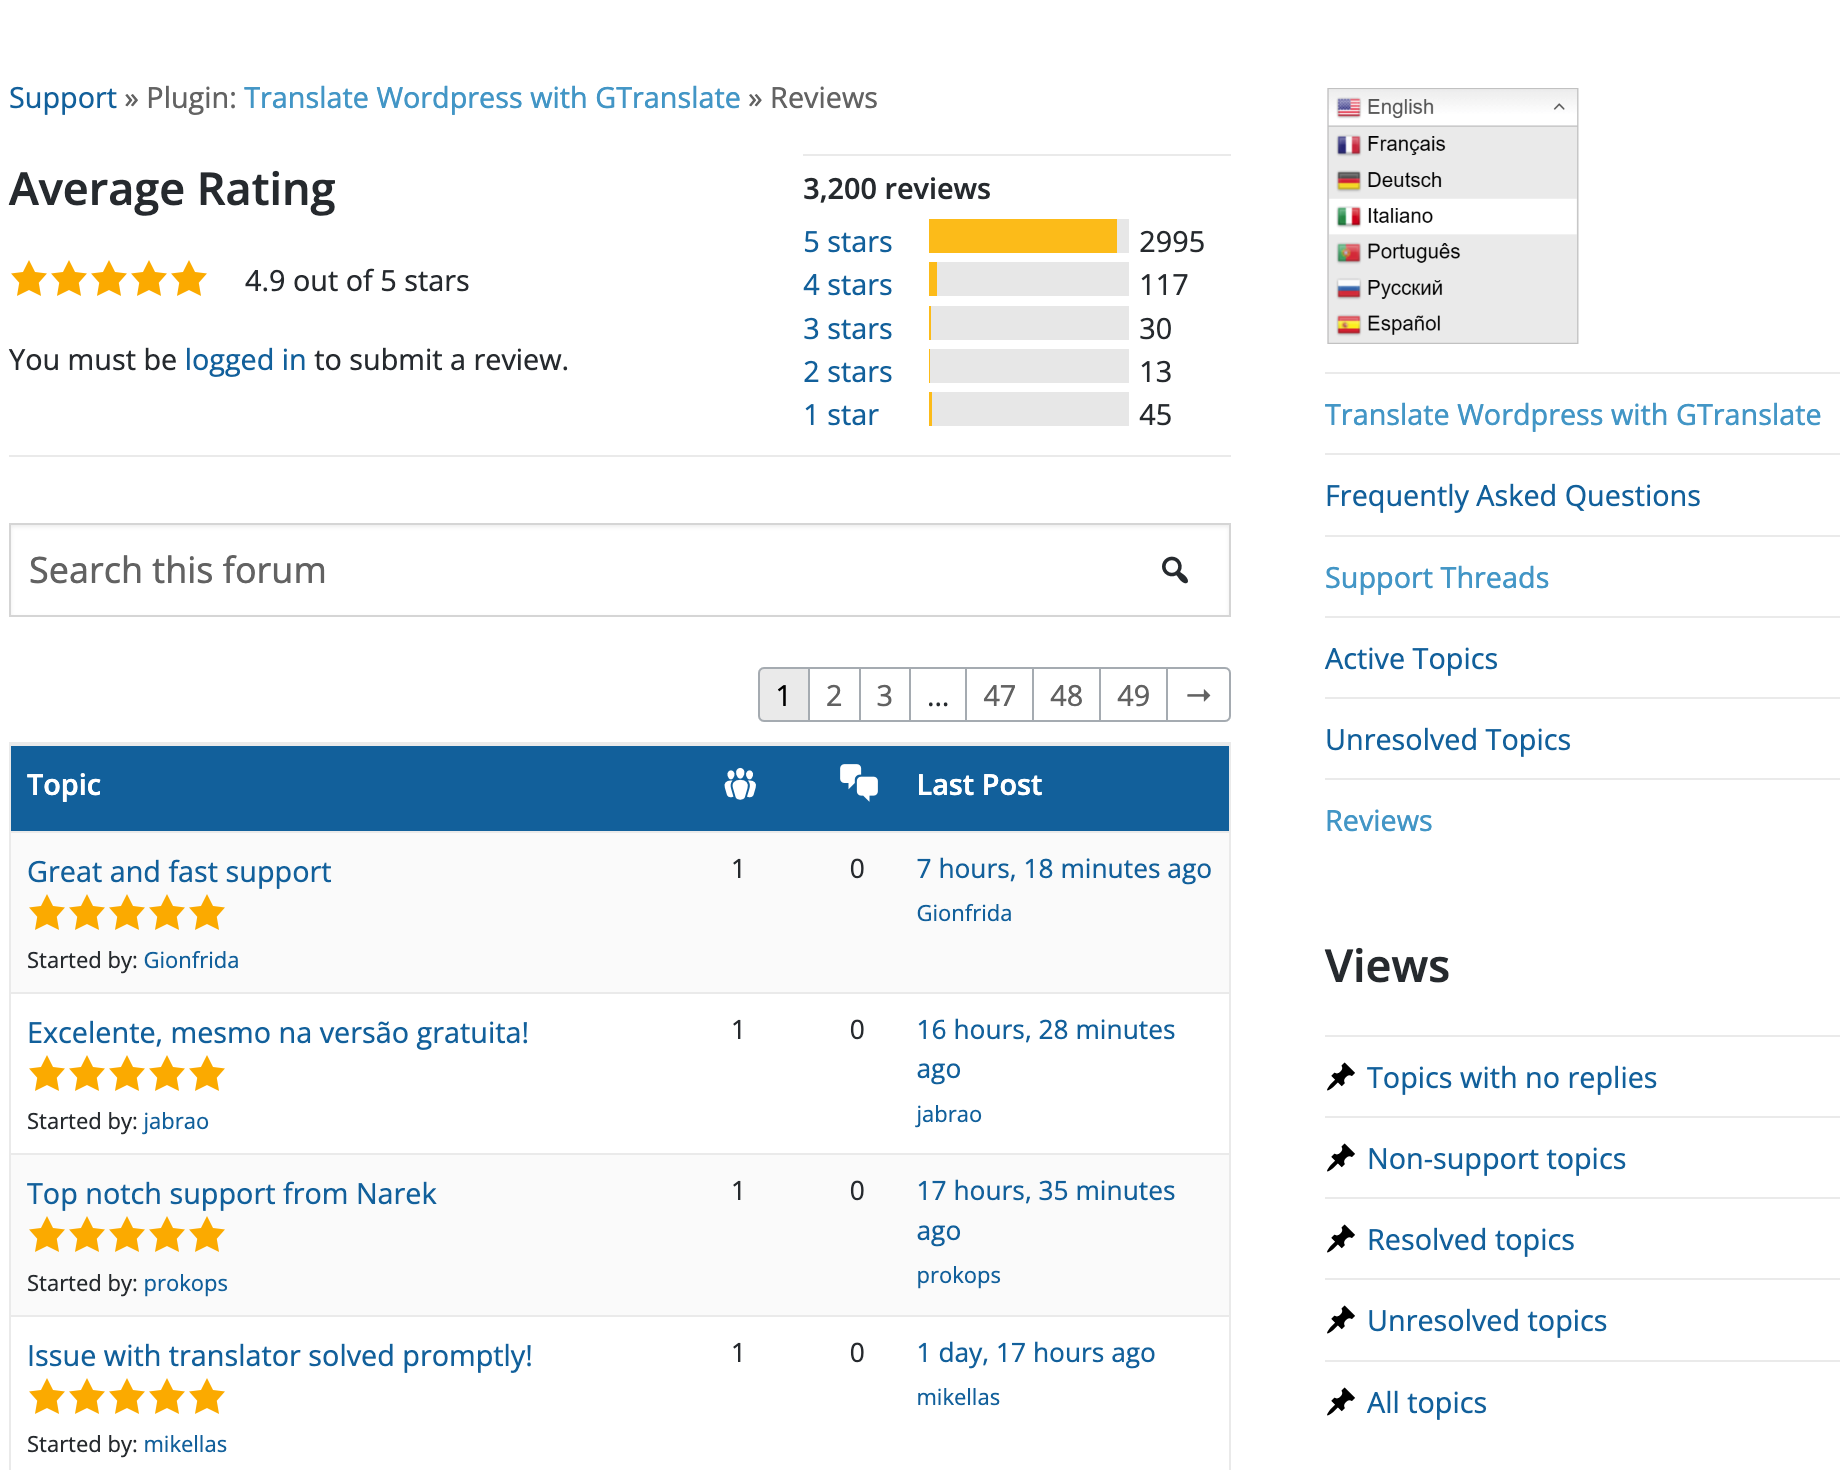The width and height of the screenshot is (1840, 1470).
Task: Click the logged in link
Action: [245, 360]
